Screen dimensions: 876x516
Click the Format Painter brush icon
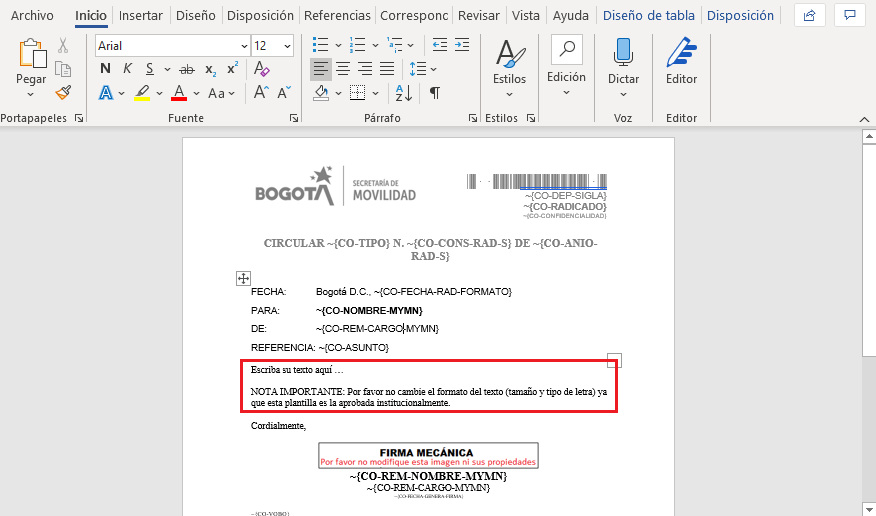click(x=63, y=93)
